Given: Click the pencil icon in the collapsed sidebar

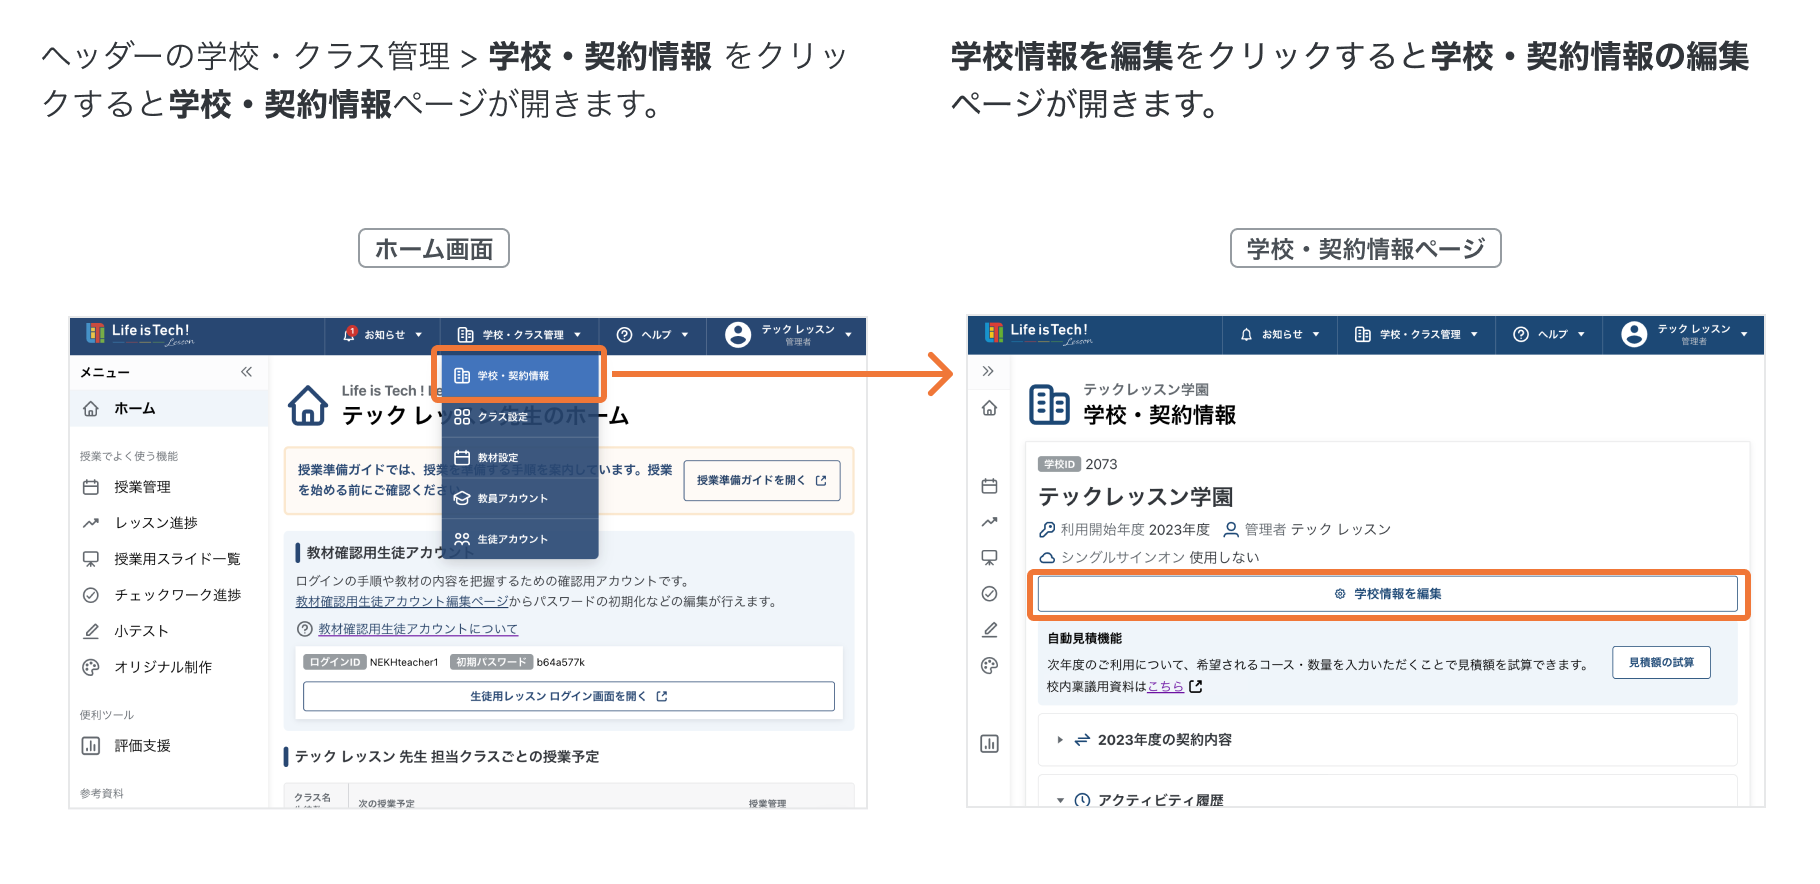Looking at the screenshot, I should (x=989, y=630).
